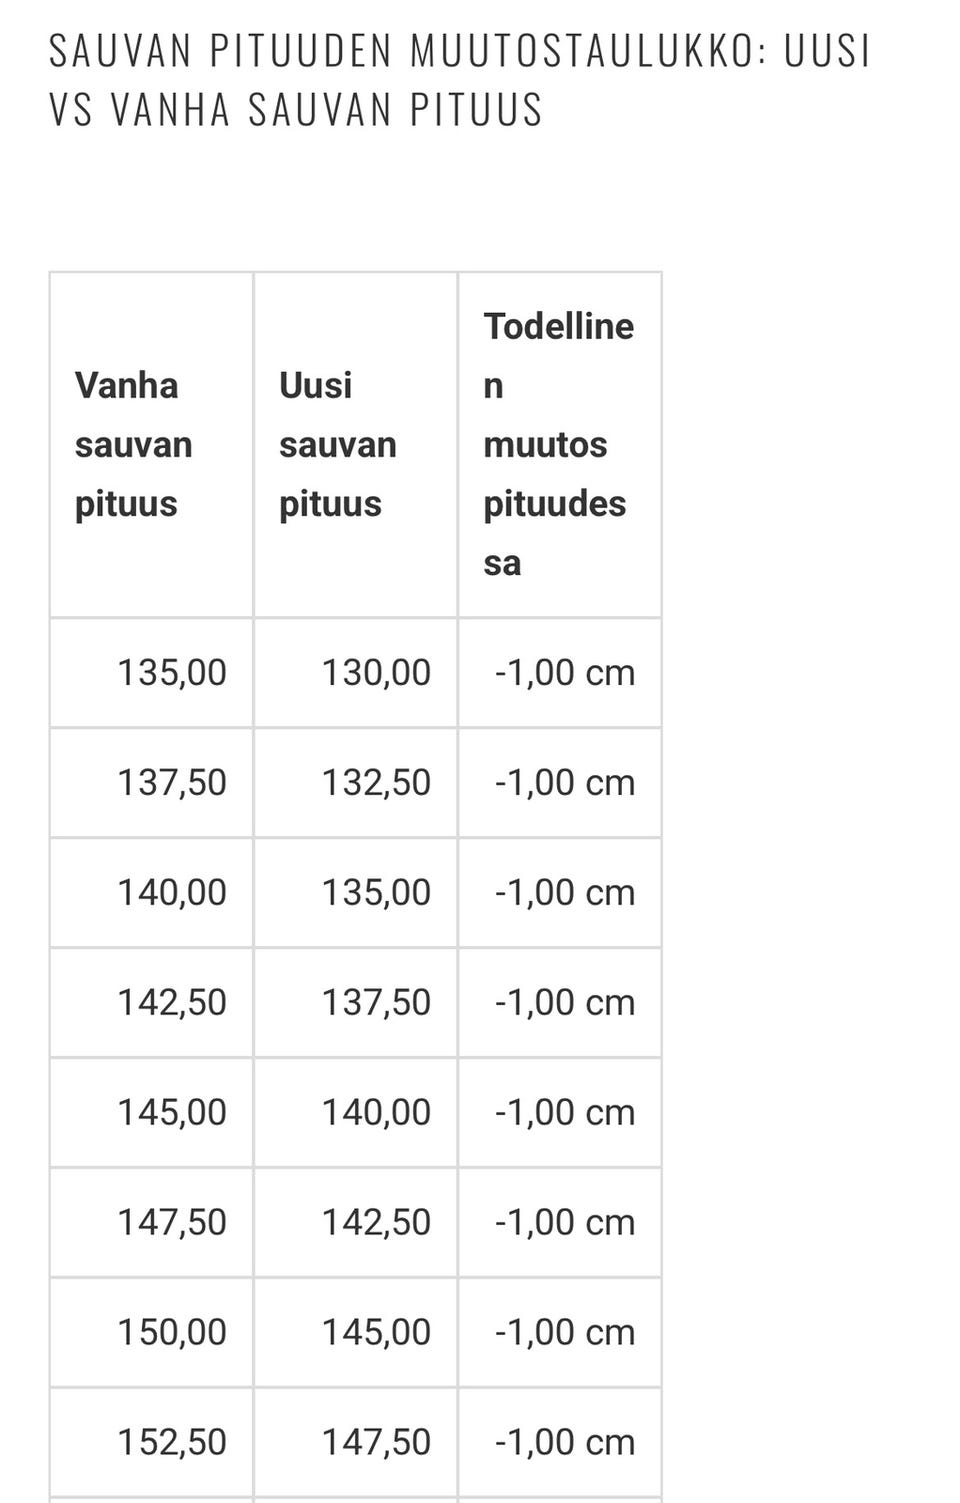Select the 140,00 cell in old length column
Screen dimensions: 960x1503
coord(172,892)
